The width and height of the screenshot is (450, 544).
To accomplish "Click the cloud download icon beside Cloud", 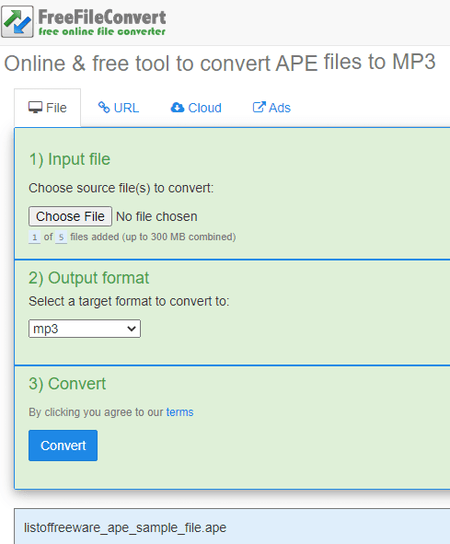I will coord(177,108).
